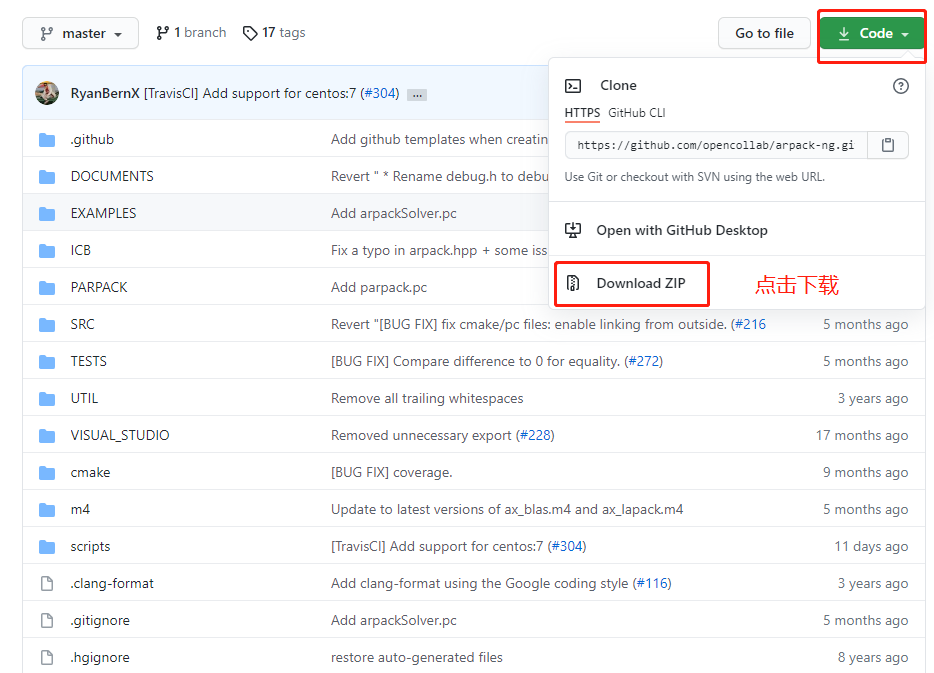This screenshot has width=934, height=673.
Task: Open the TESTS folder
Action: click(88, 361)
